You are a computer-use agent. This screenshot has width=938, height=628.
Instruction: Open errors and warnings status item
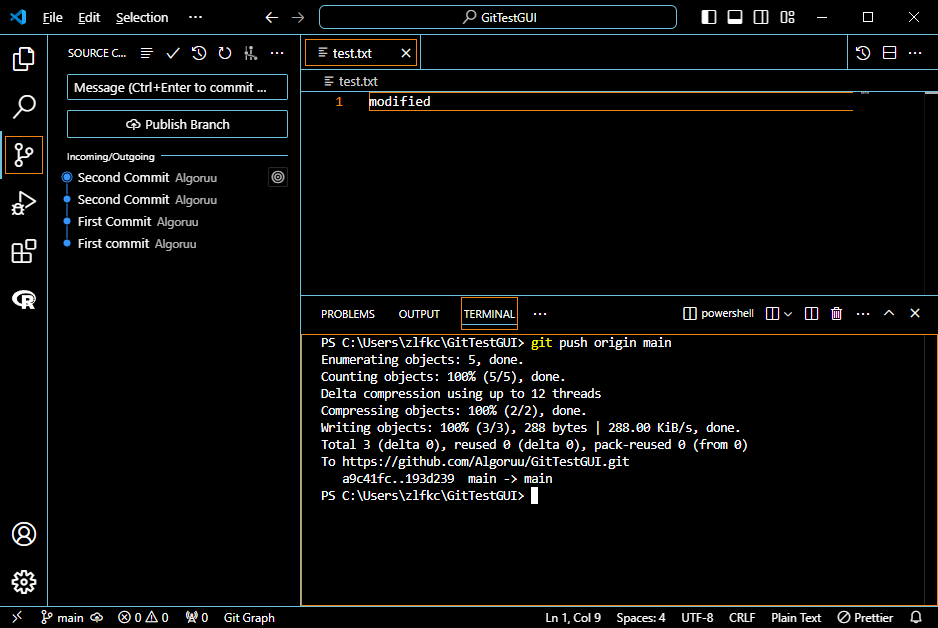[x=143, y=617]
